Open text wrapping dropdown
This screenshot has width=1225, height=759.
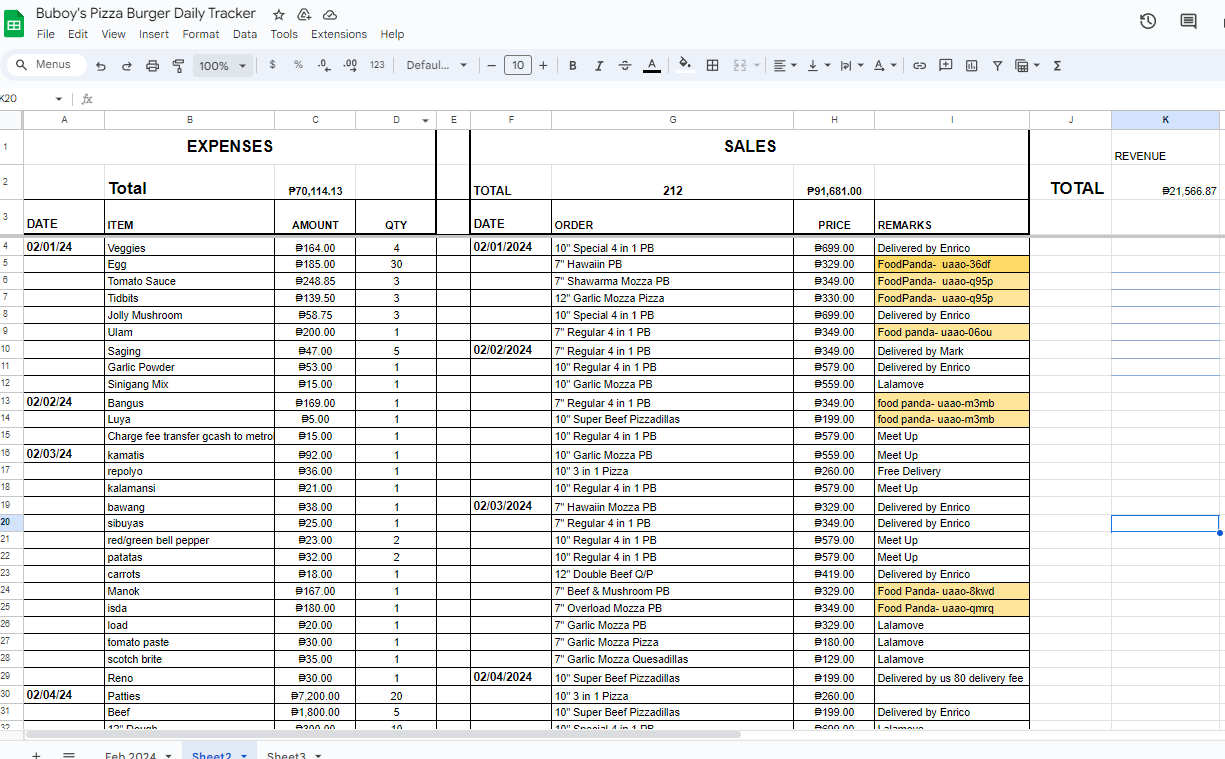click(x=851, y=66)
